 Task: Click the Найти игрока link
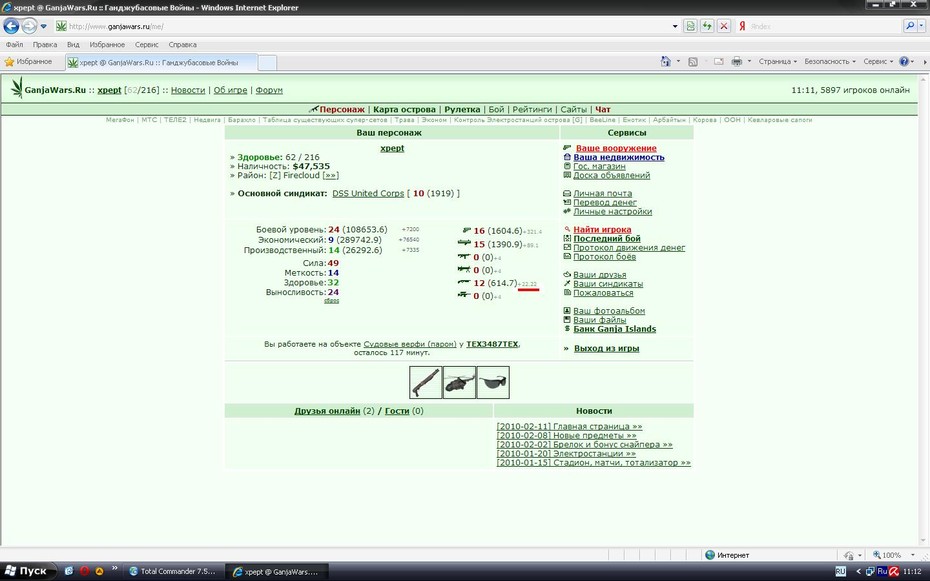click(x=602, y=229)
